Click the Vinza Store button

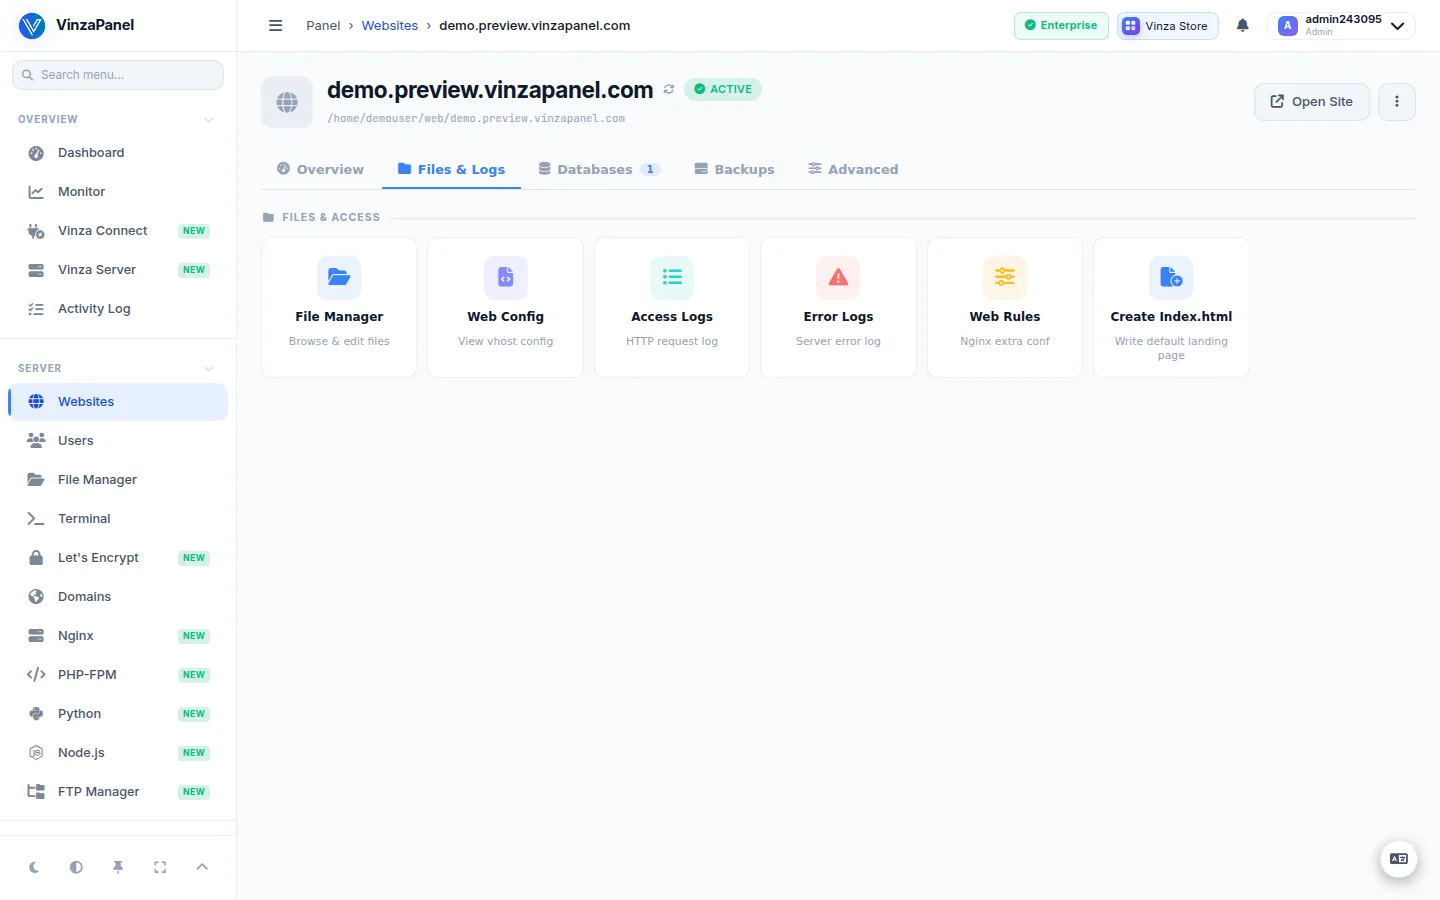(x=1167, y=26)
